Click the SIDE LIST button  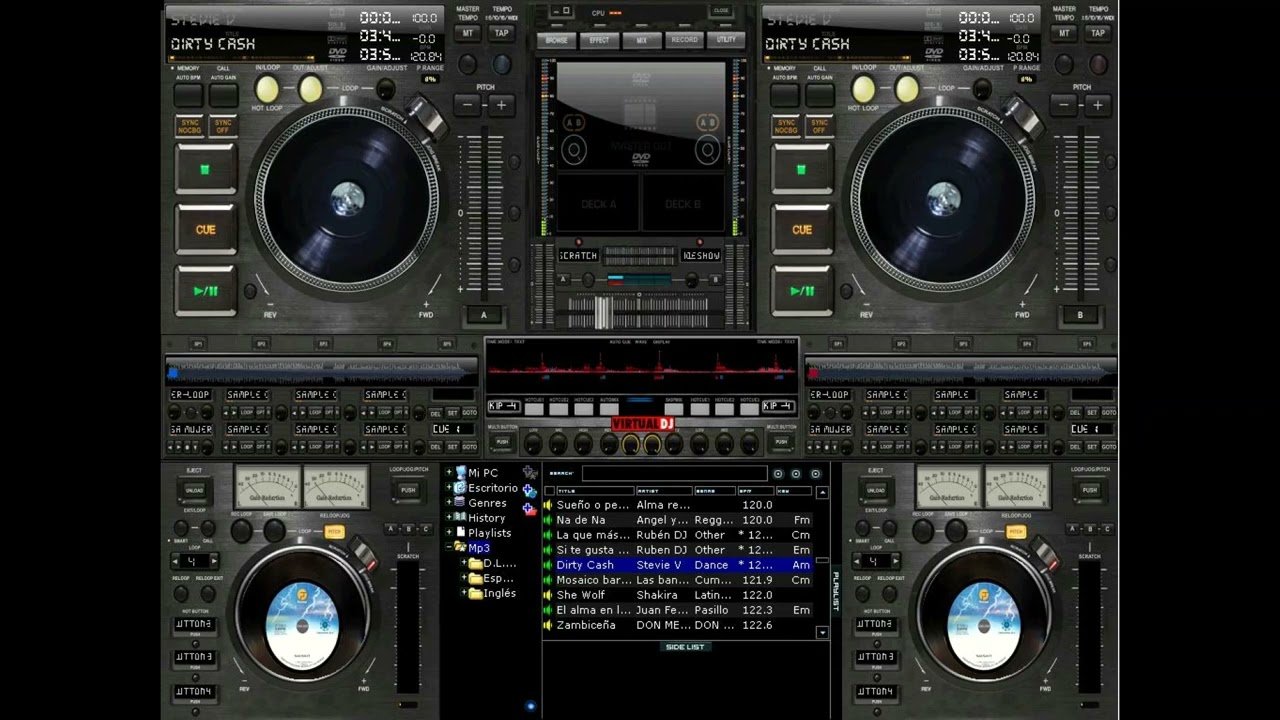(685, 647)
